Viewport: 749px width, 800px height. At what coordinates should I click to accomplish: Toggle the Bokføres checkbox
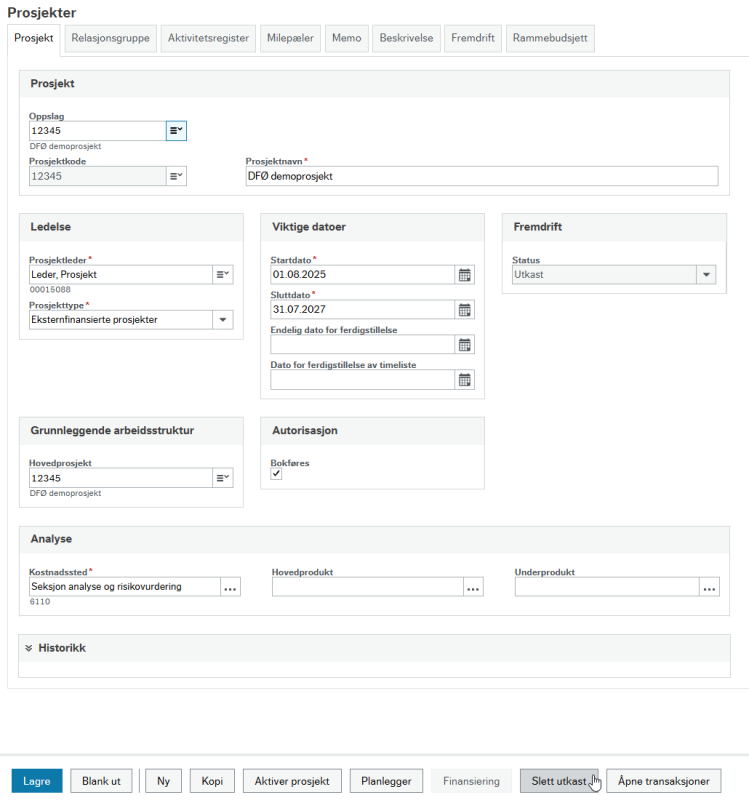coord(276,474)
